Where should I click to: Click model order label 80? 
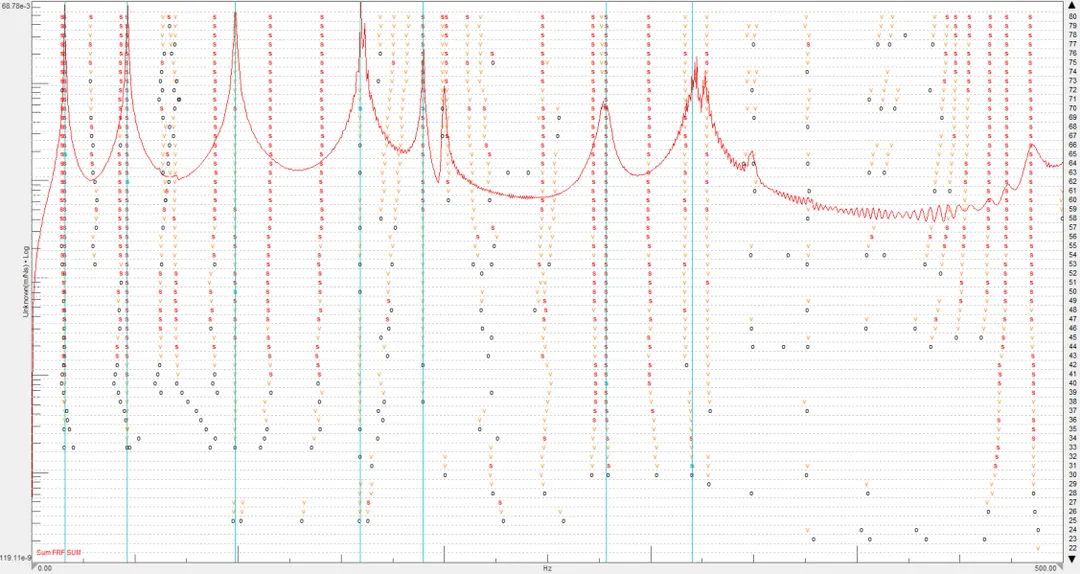(x=1072, y=17)
